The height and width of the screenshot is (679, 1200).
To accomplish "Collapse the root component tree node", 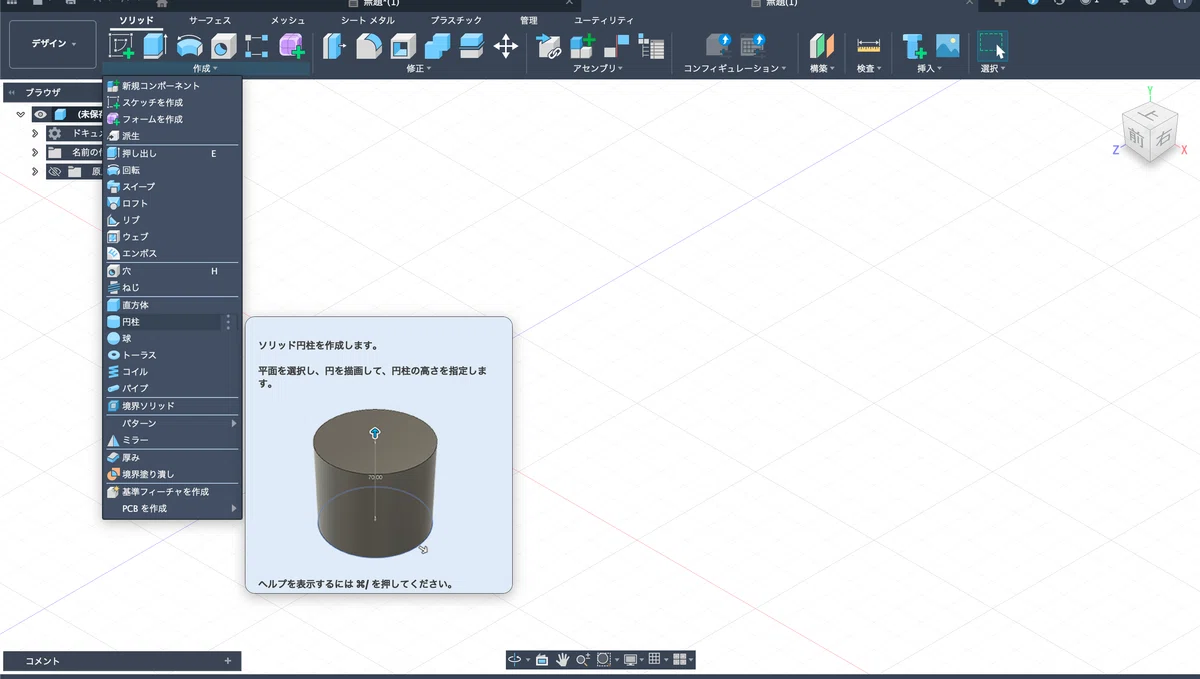I will [20, 114].
